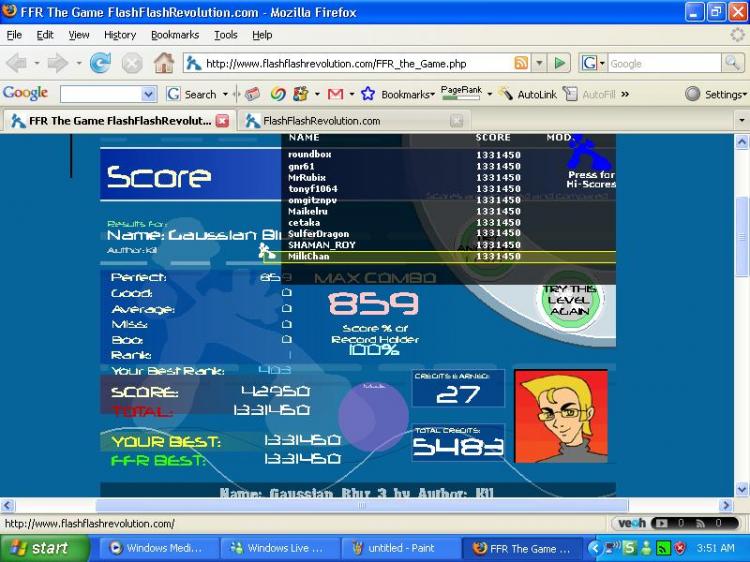This screenshot has width=750, height=562.
Task: Open the Tools menu
Action: pyautogui.click(x=225, y=35)
